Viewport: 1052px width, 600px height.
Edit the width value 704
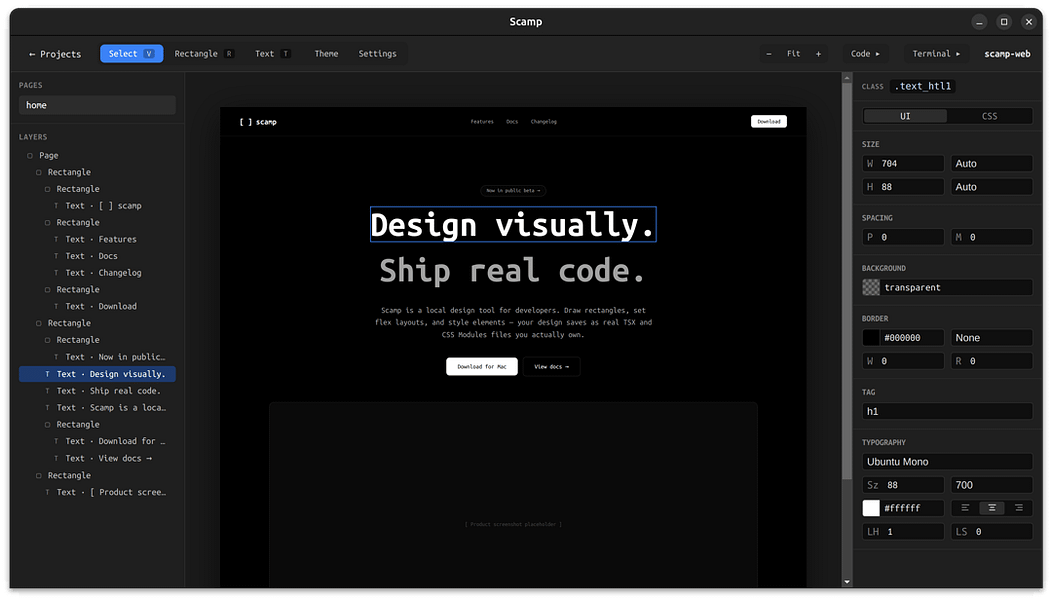(903, 164)
